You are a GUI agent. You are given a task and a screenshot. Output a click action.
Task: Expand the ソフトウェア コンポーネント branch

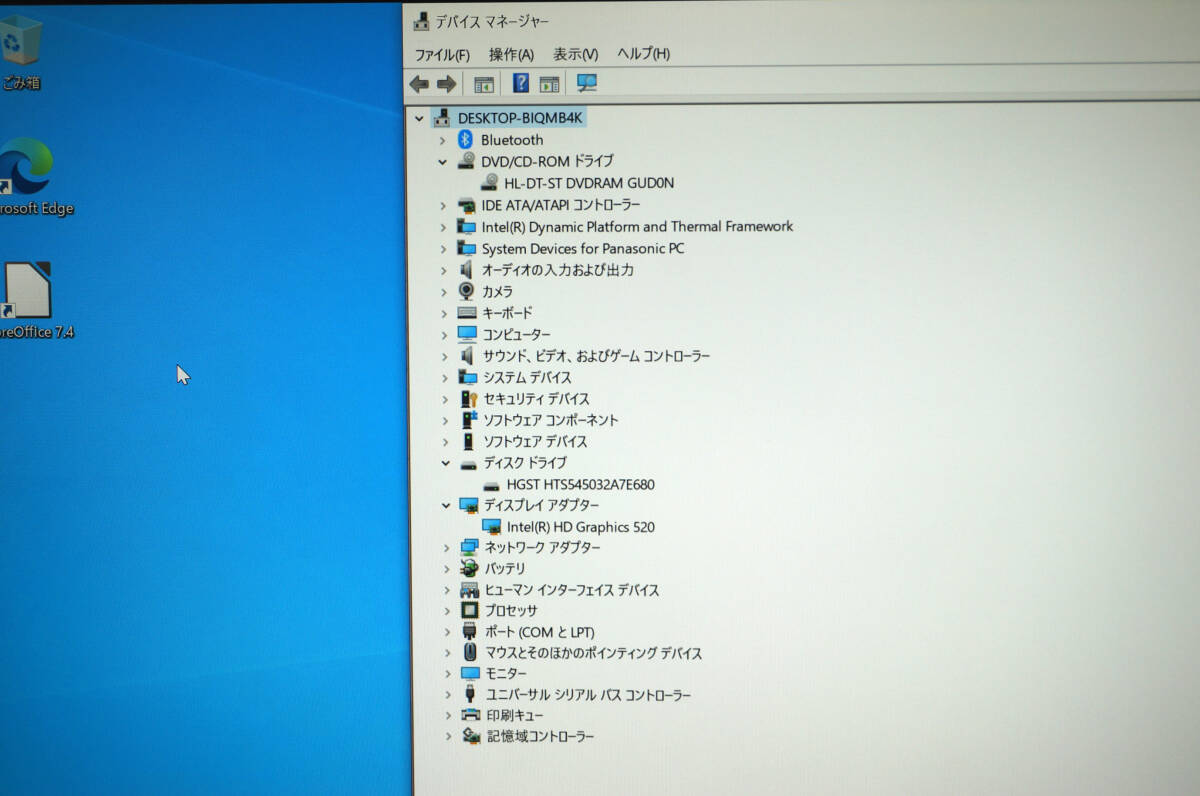pyautogui.click(x=445, y=420)
